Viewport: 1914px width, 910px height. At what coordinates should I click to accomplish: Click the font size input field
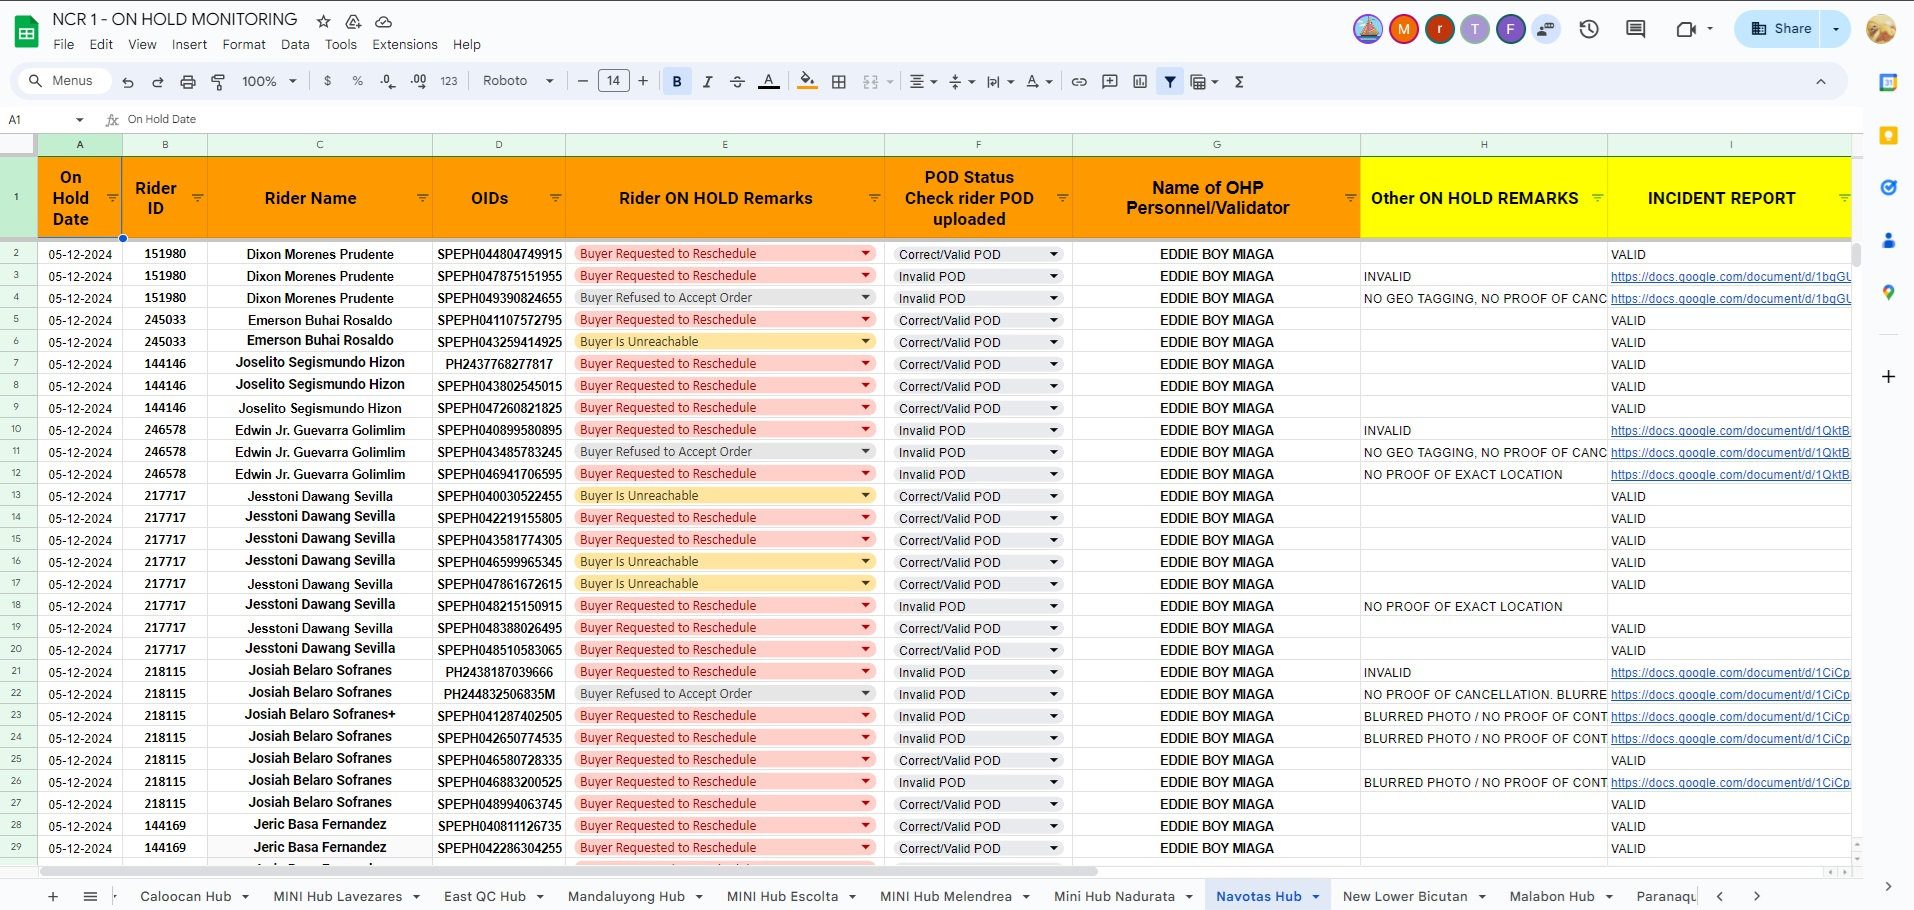point(613,81)
